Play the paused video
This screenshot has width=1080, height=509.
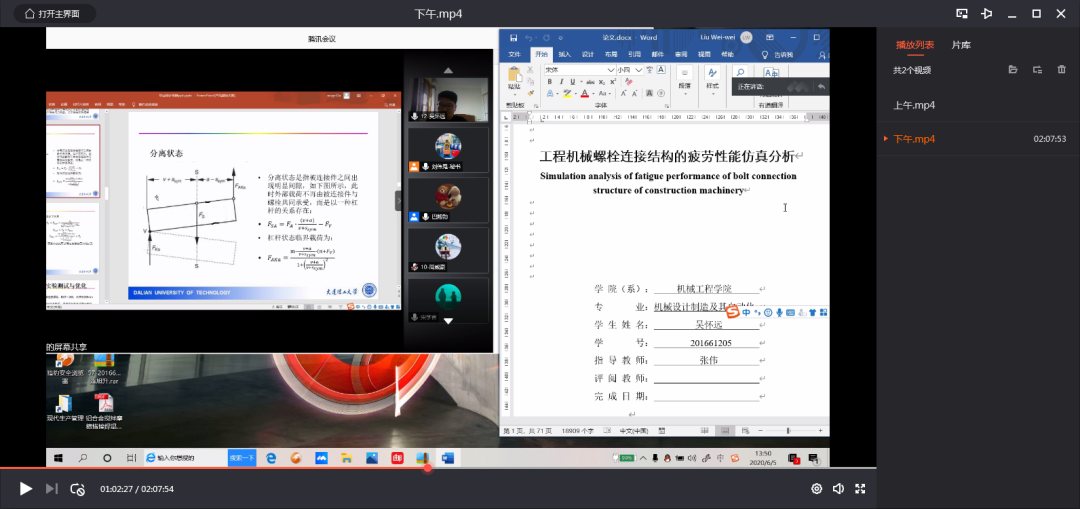25,489
